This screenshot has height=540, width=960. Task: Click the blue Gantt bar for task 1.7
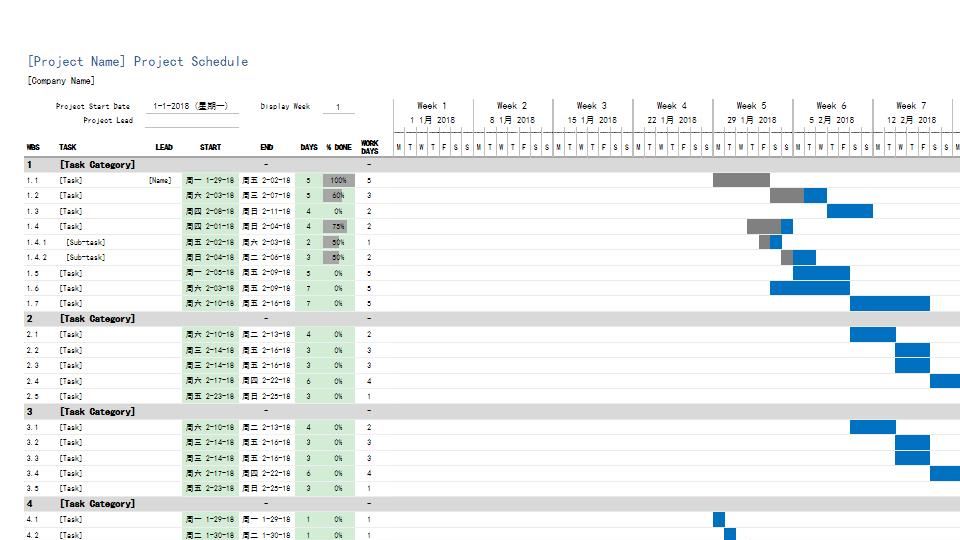(890, 304)
